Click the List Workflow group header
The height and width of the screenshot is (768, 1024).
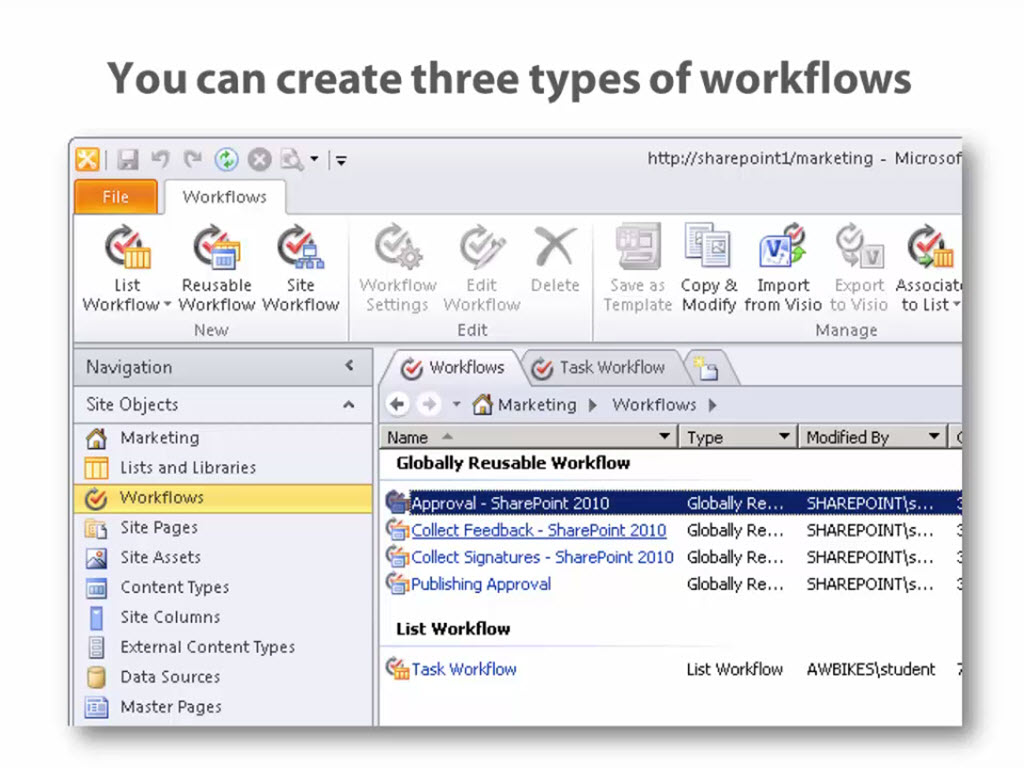click(453, 629)
